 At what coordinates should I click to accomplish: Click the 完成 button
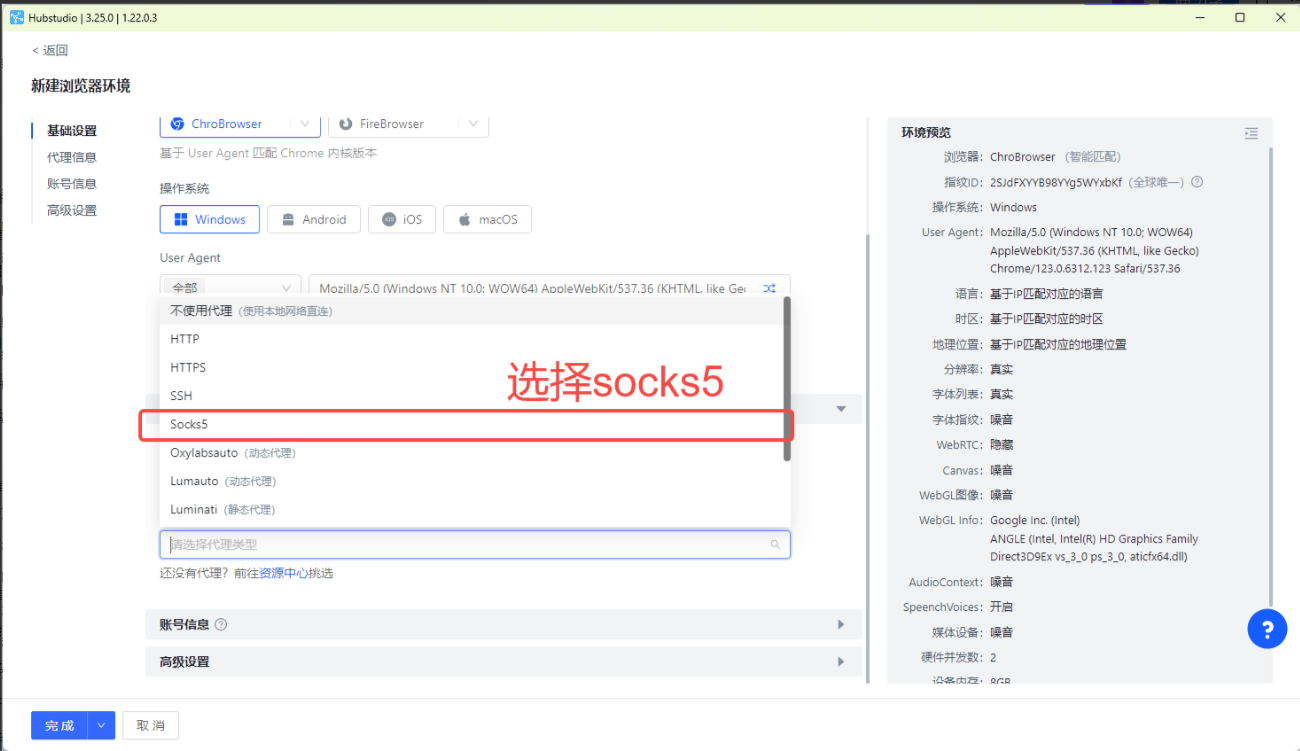click(x=60, y=725)
